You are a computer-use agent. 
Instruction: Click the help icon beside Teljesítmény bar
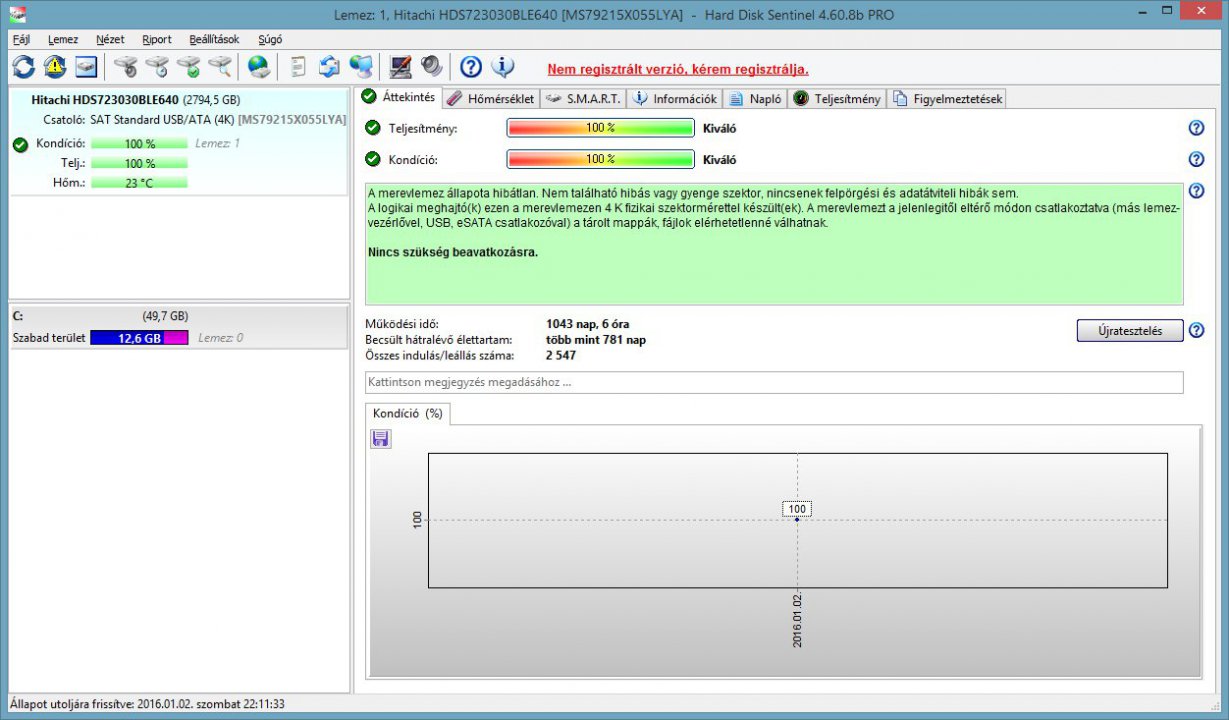coord(1195,128)
